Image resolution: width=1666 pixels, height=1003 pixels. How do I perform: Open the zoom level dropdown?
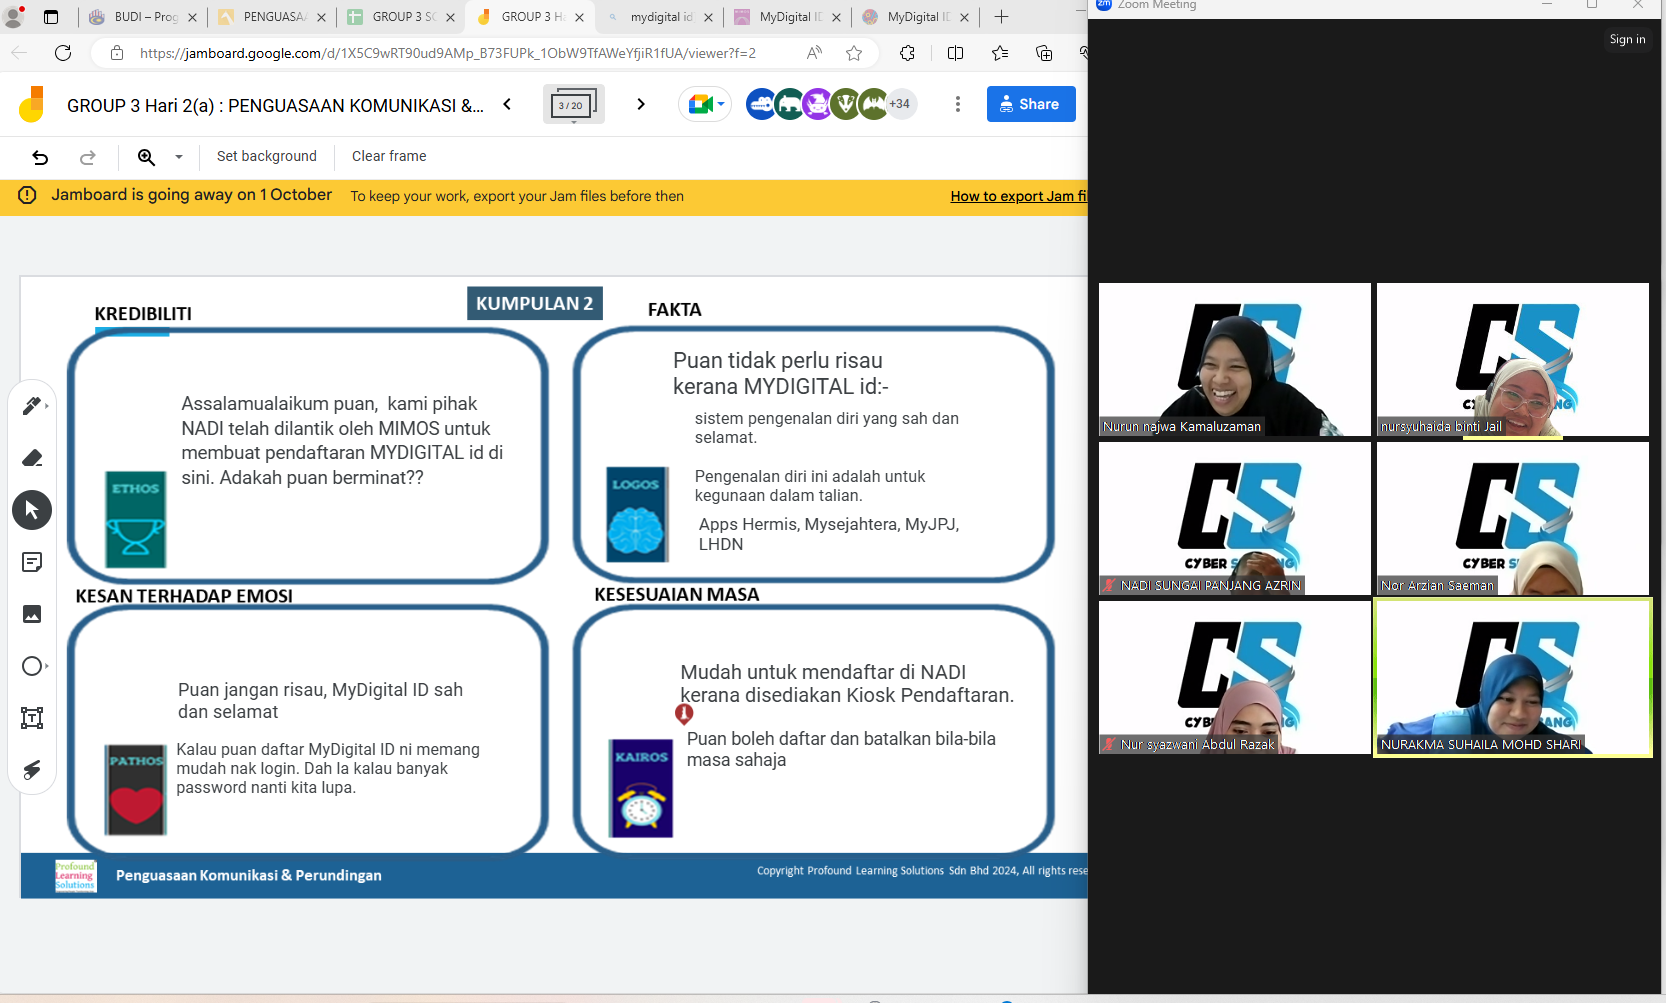point(179,157)
